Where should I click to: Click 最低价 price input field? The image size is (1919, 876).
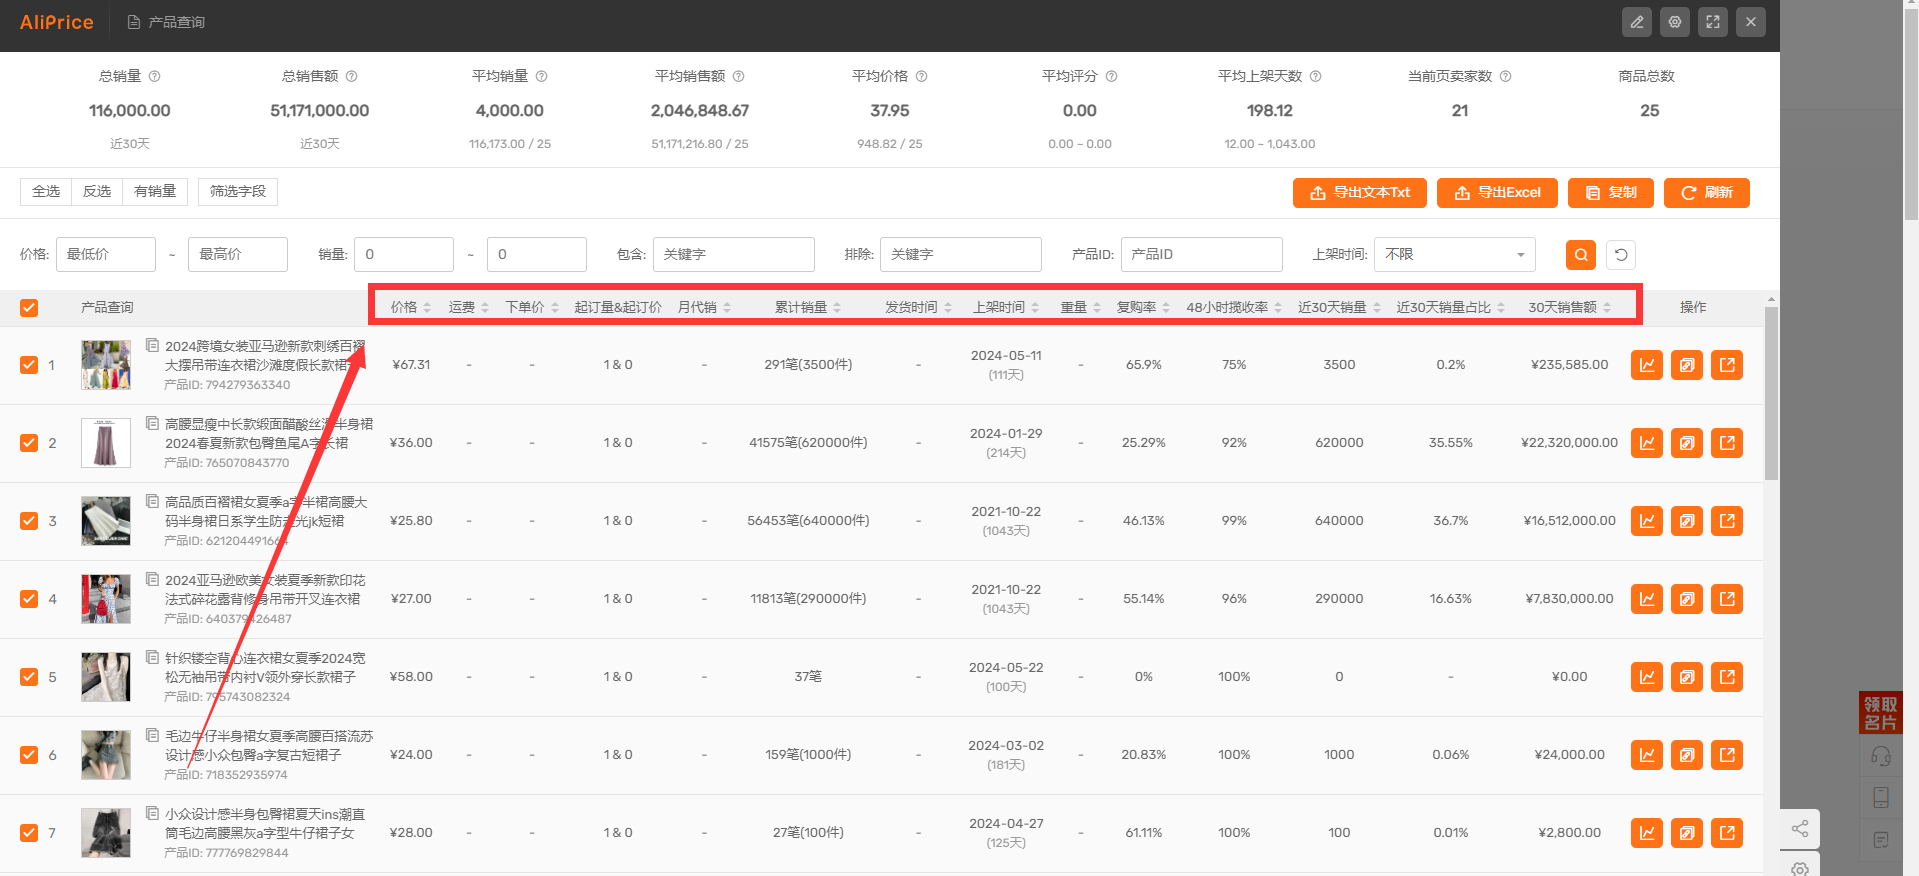[106, 255]
